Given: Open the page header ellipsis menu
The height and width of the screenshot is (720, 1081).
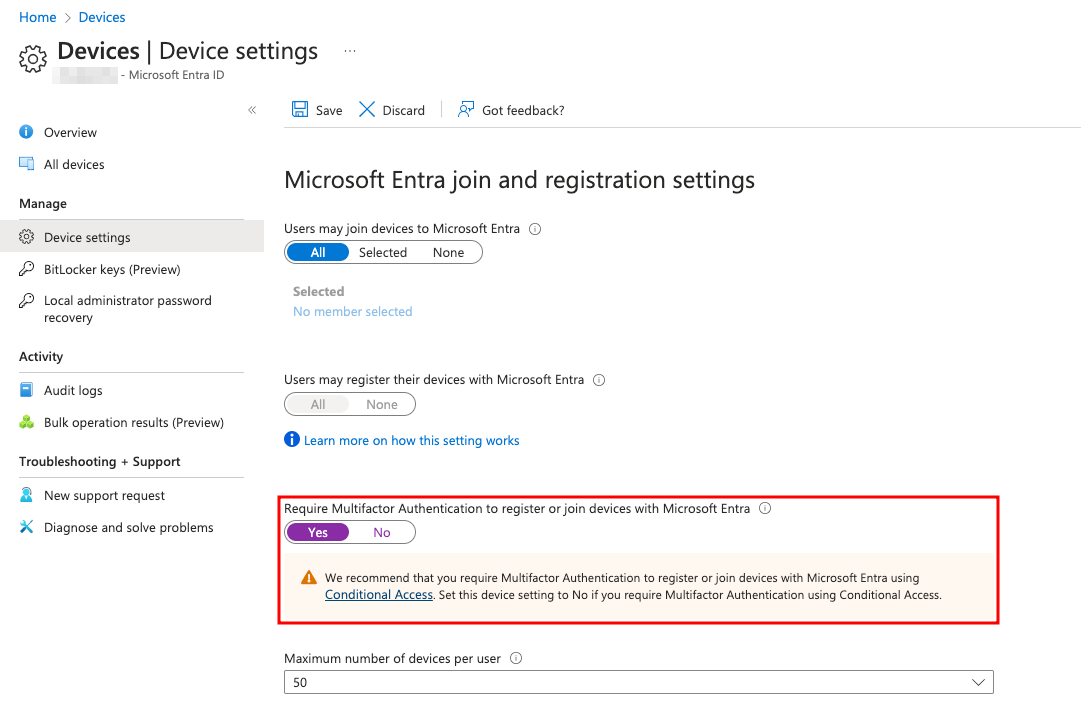Looking at the screenshot, I should tap(349, 50).
